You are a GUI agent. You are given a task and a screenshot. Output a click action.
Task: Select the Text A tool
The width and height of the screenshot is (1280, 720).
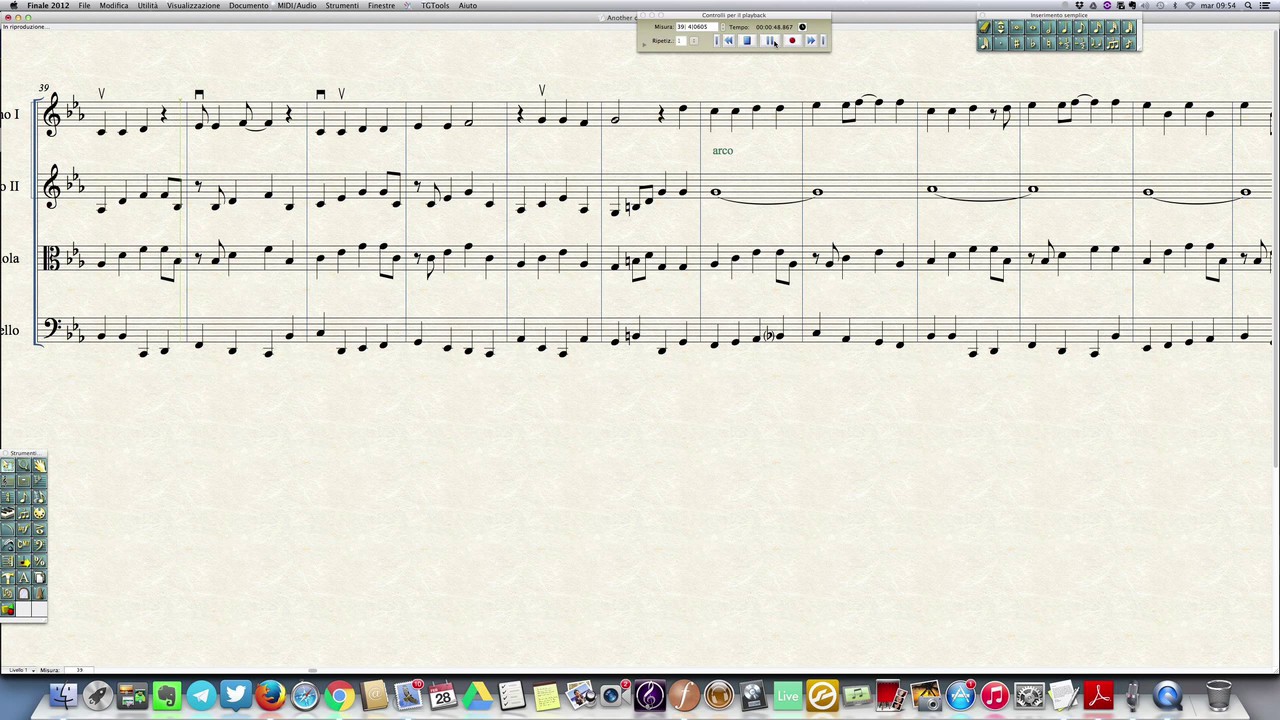(x=24, y=577)
